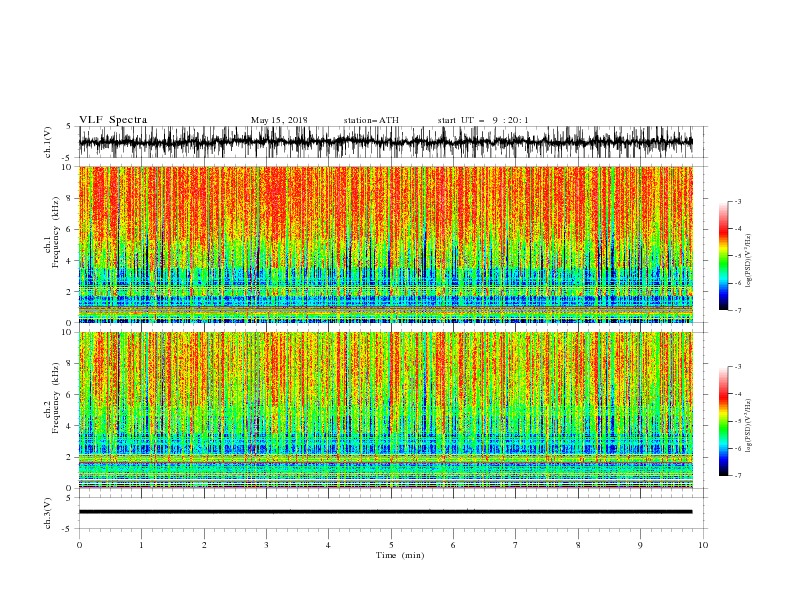Image resolution: width=792 pixels, height=612 pixels.
Task: Click the "0" time-axis tick label
Action: click(79, 545)
